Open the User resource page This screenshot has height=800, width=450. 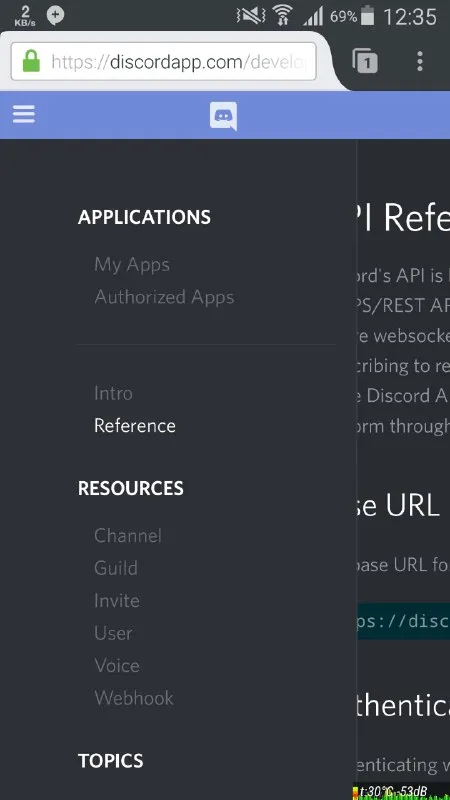113,633
